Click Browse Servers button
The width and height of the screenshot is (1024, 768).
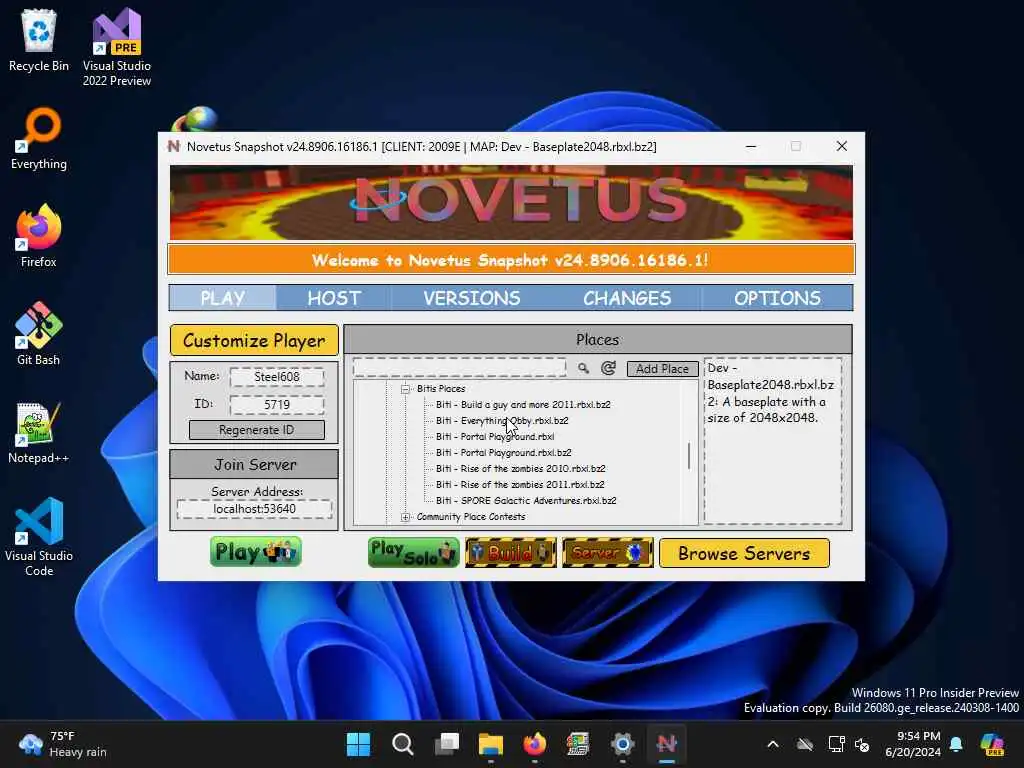[744, 553]
